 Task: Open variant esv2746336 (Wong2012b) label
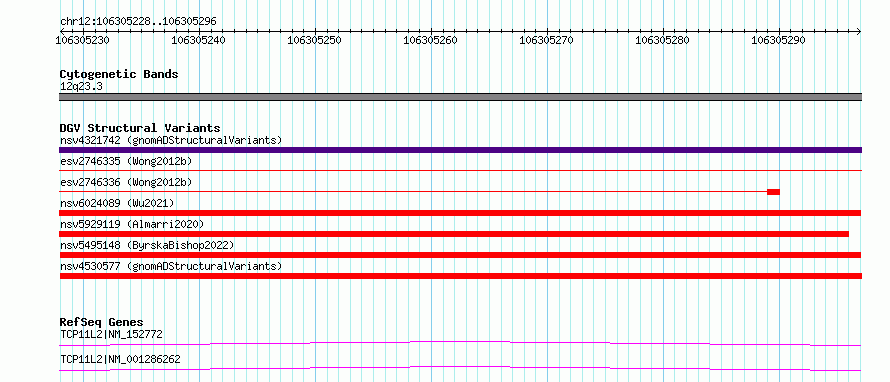[126, 182]
